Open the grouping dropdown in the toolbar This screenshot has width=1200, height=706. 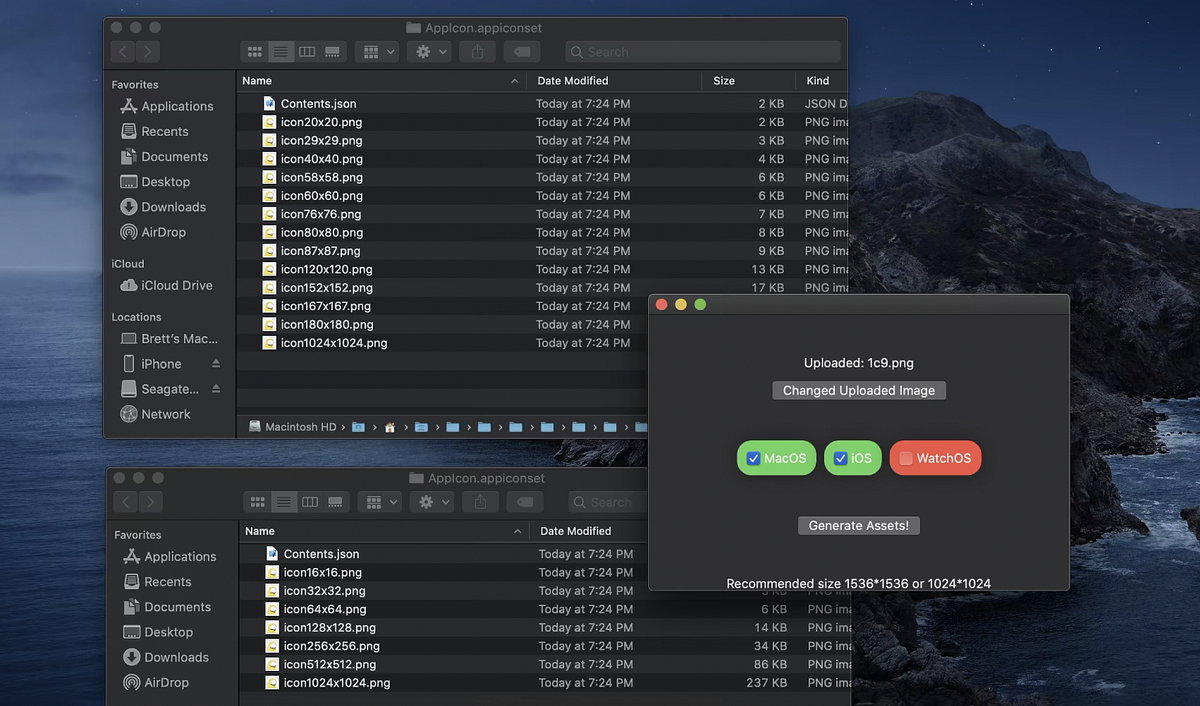click(377, 51)
